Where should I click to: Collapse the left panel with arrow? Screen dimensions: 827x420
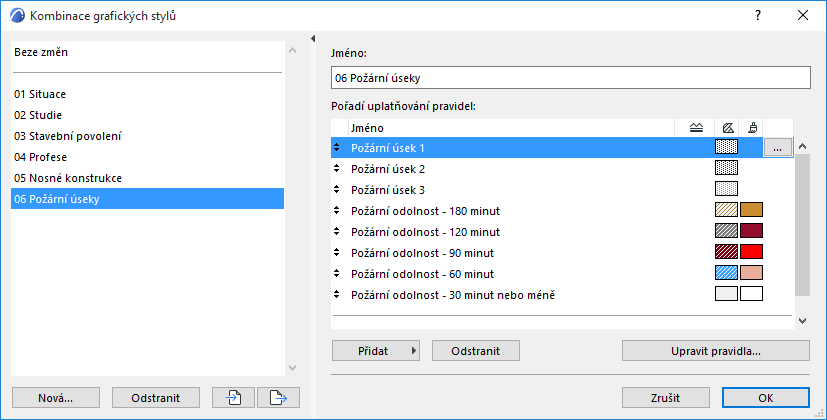(x=314, y=39)
